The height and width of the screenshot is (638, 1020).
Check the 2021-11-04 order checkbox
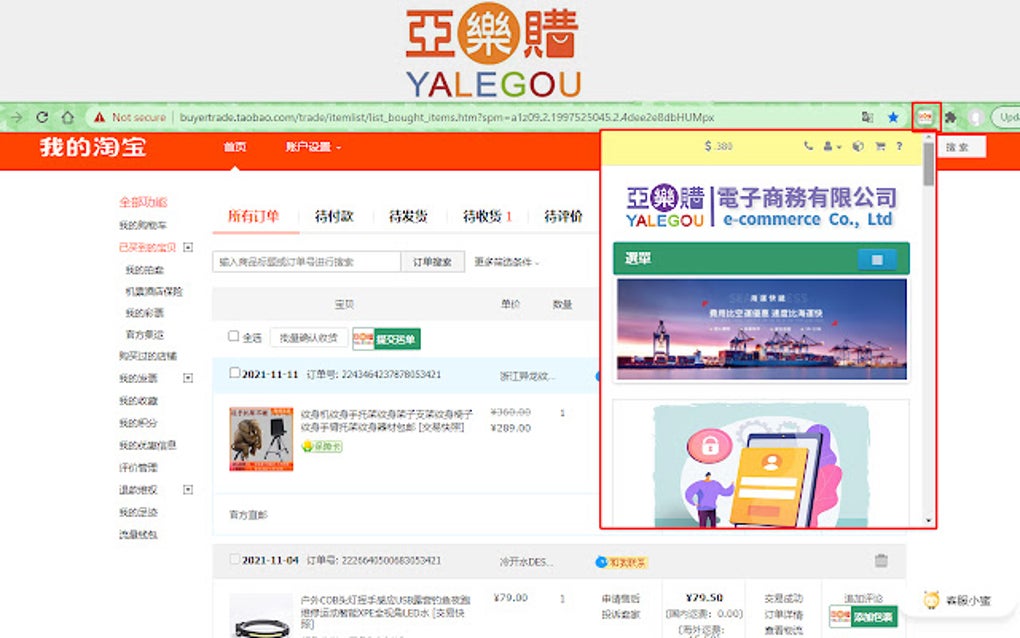(x=235, y=559)
